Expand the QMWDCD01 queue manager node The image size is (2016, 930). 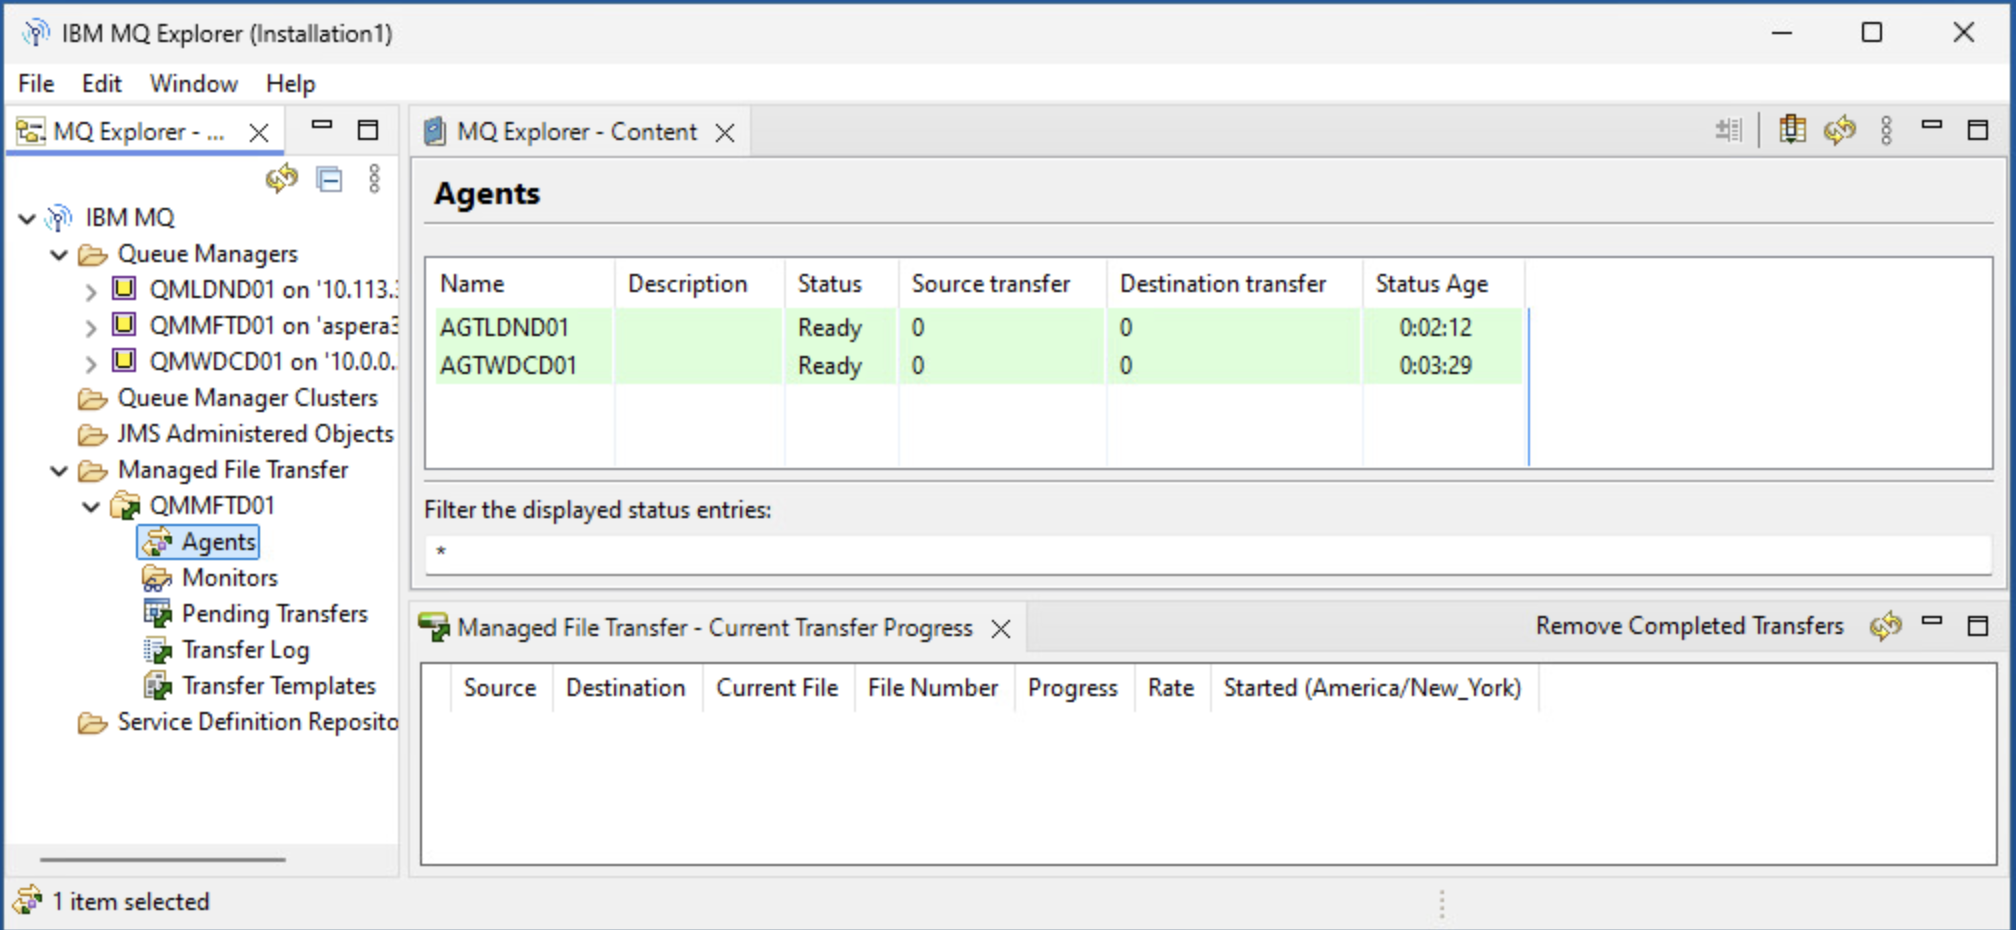(91, 363)
